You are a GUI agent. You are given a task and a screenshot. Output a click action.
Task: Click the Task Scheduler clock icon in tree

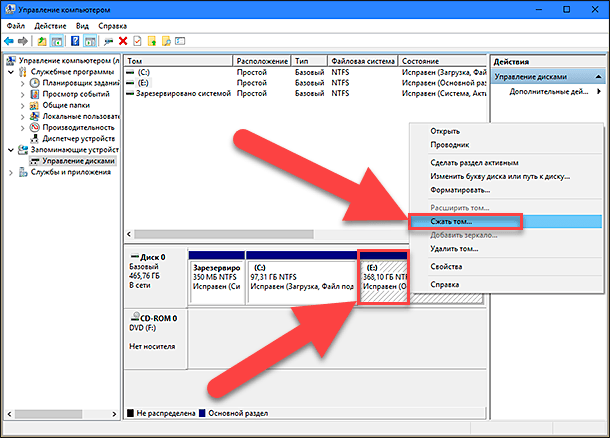tap(33, 84)
